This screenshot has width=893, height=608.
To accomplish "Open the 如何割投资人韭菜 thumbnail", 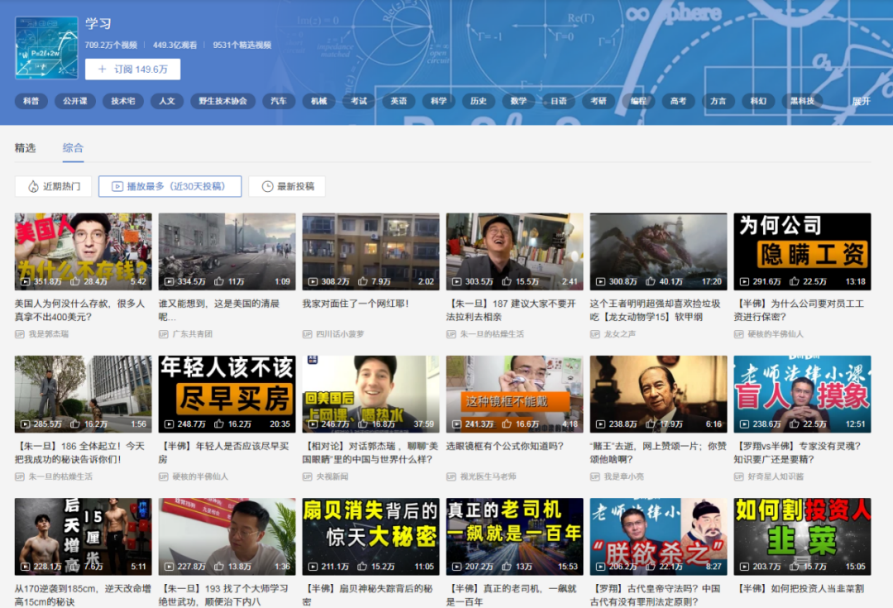I will click(802, 536).
